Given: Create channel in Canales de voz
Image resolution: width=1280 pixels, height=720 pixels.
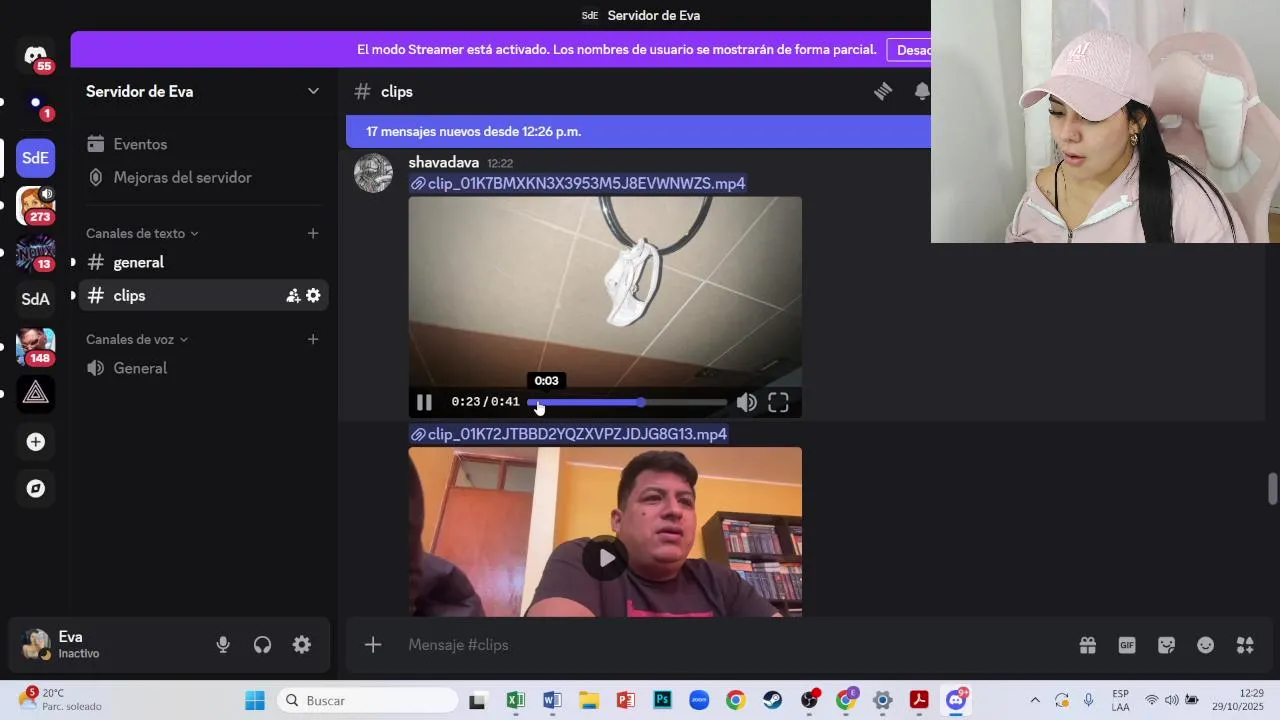Looking at the screenshot, I should 313,339.
